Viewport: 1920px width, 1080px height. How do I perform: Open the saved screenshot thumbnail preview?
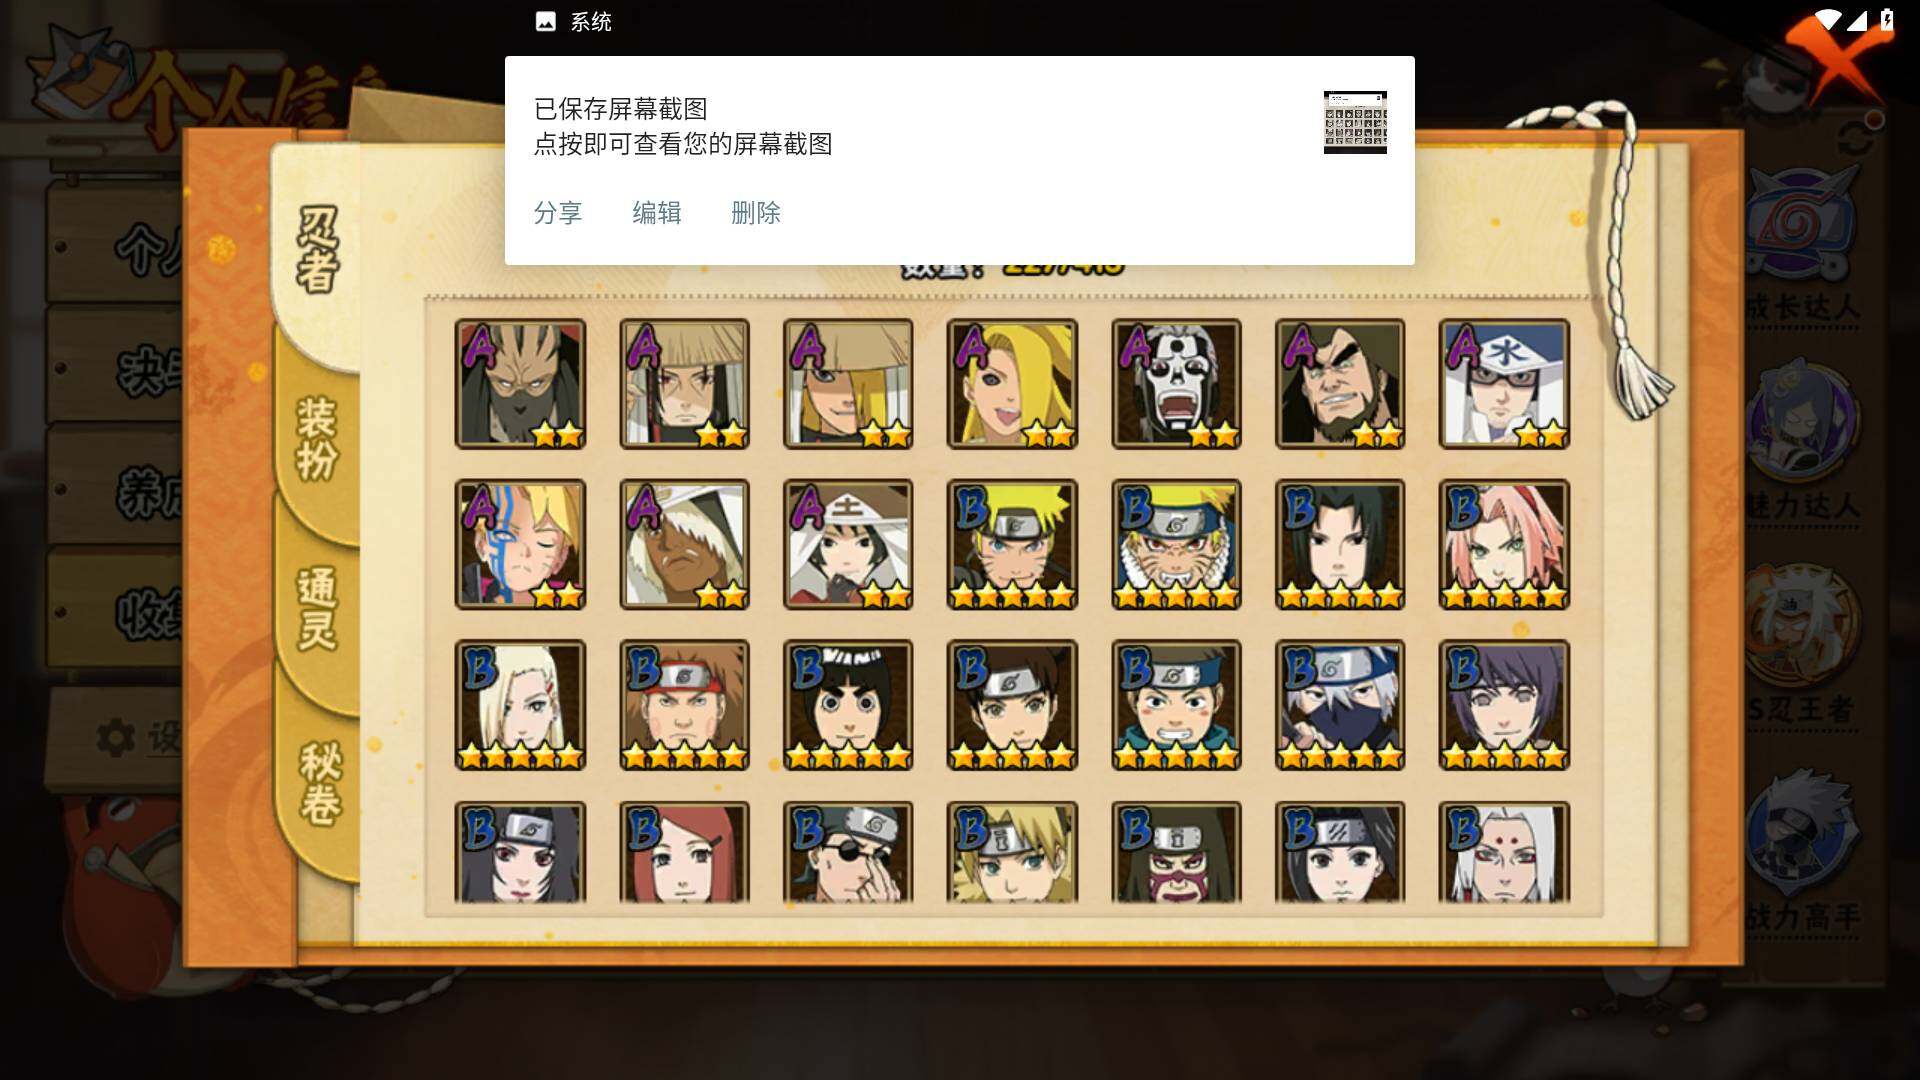(1355, 122)
